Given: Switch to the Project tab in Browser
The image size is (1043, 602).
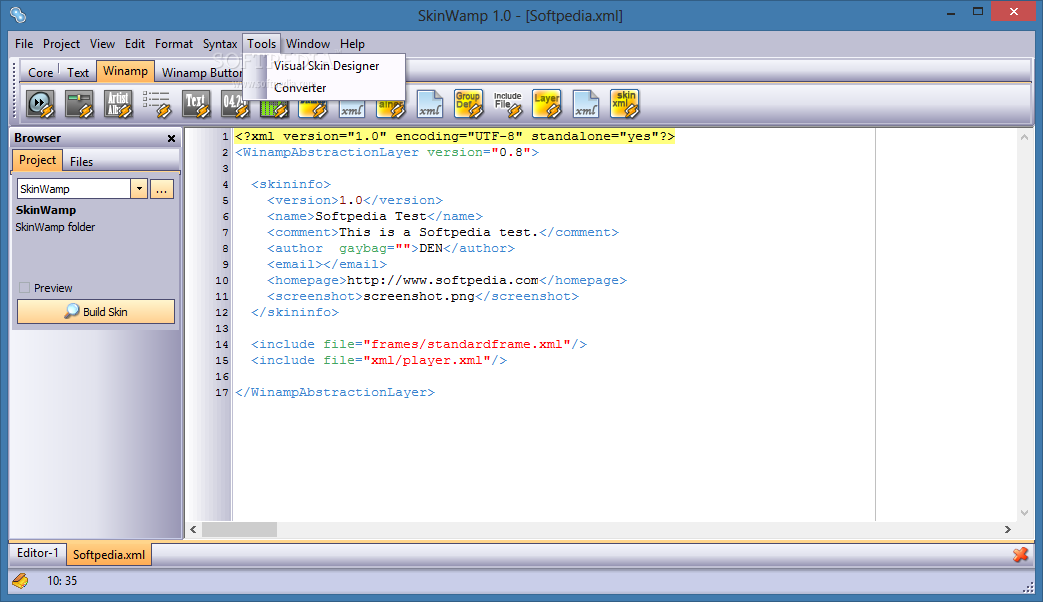Looking at the screenshot, I should click(37, 160).
